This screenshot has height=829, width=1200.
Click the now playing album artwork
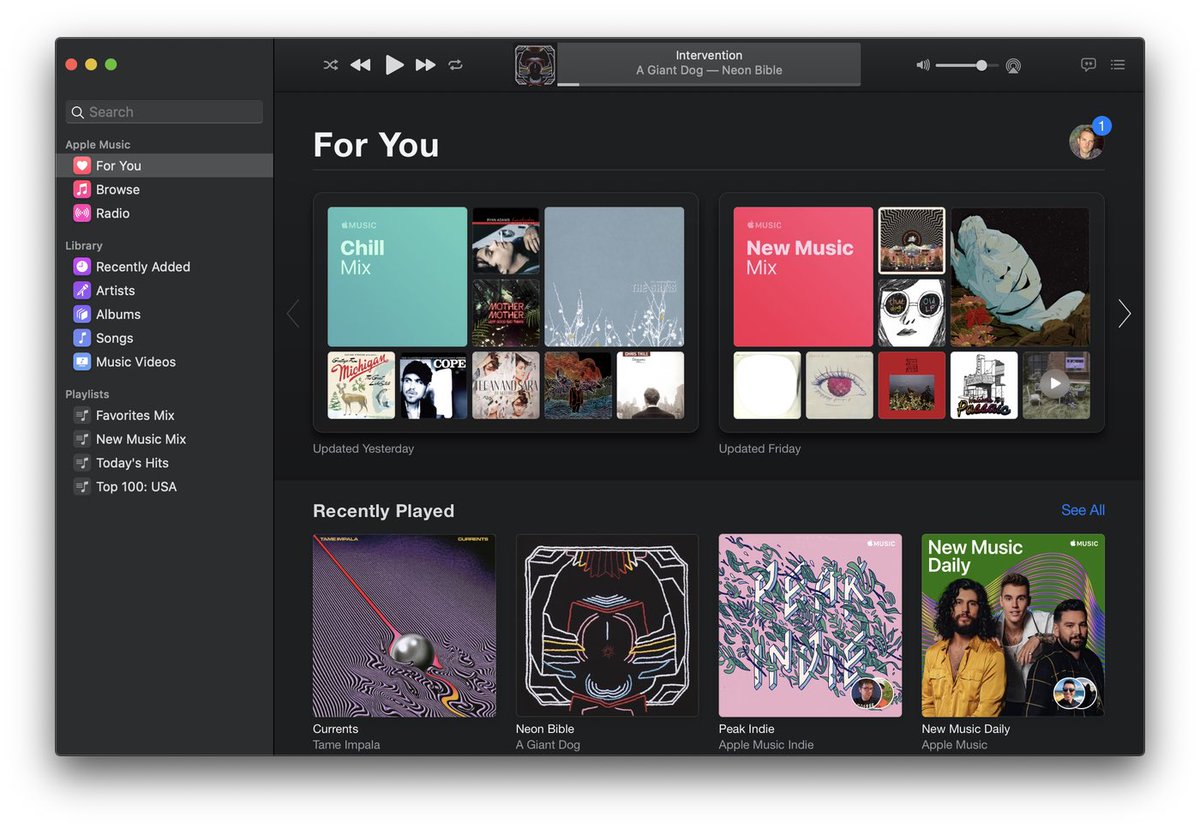(x=535, y=65)
